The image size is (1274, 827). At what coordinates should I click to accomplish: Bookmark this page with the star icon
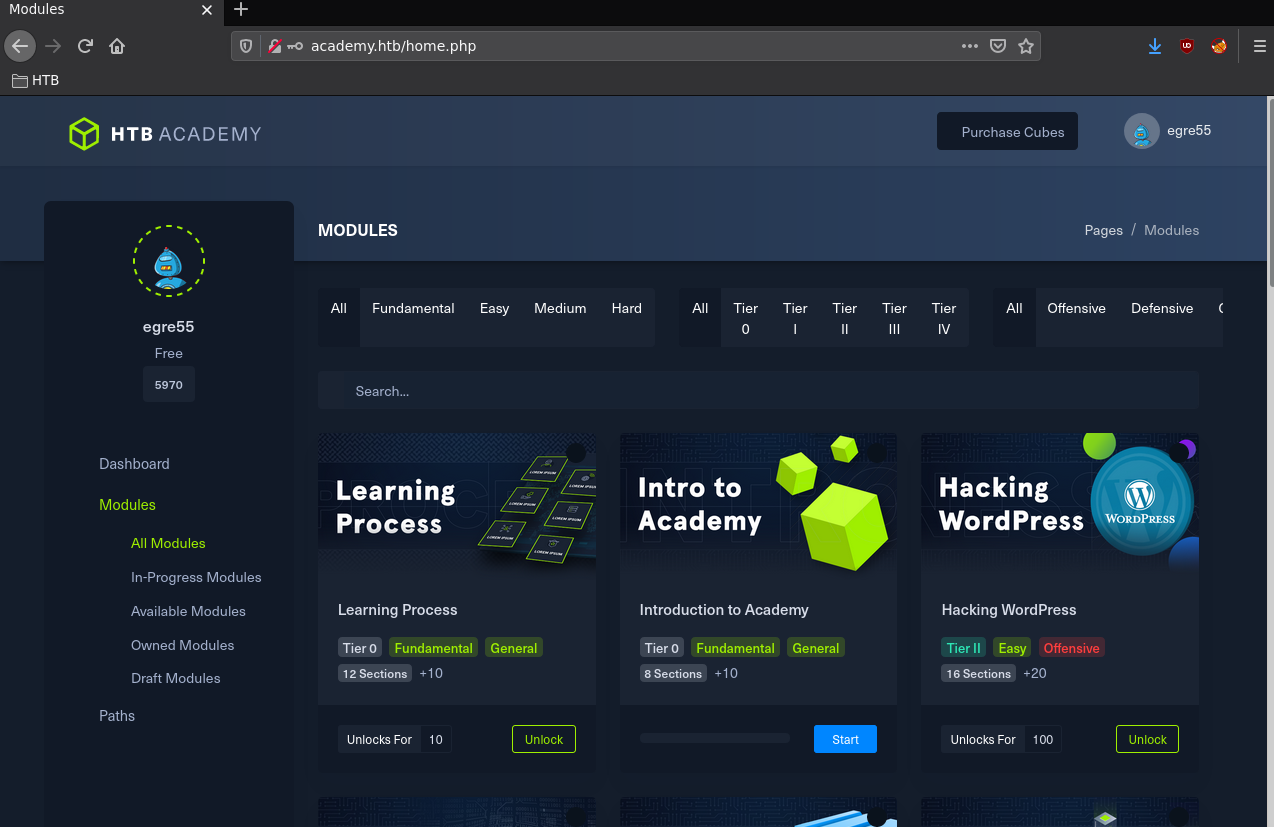coord(1026,46)
